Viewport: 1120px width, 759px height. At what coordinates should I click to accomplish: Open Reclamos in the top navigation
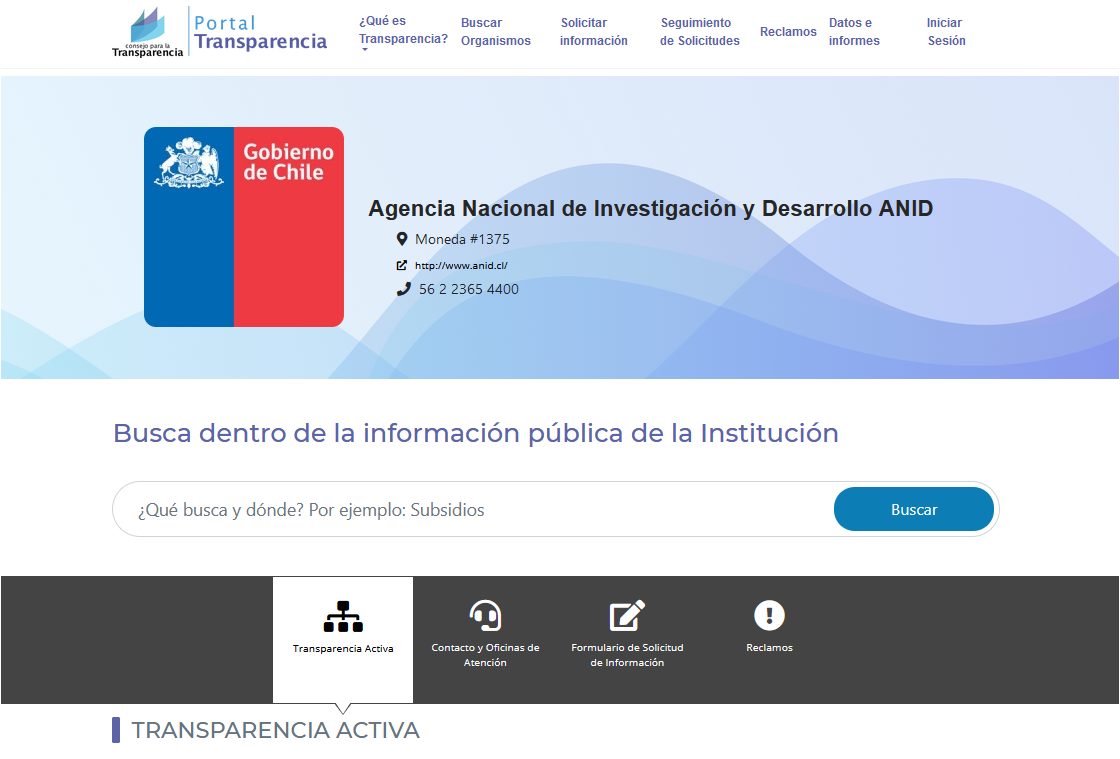[x=788, y=32]
